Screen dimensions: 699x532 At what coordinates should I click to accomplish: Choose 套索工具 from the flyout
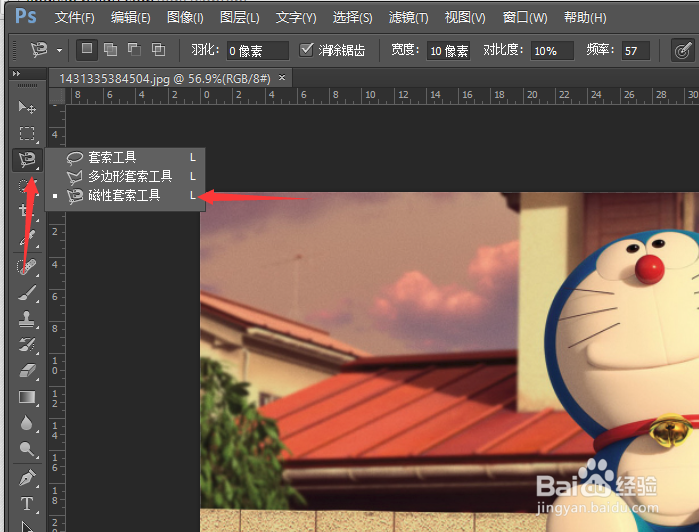pyautogui.click(x=125, y=157)
